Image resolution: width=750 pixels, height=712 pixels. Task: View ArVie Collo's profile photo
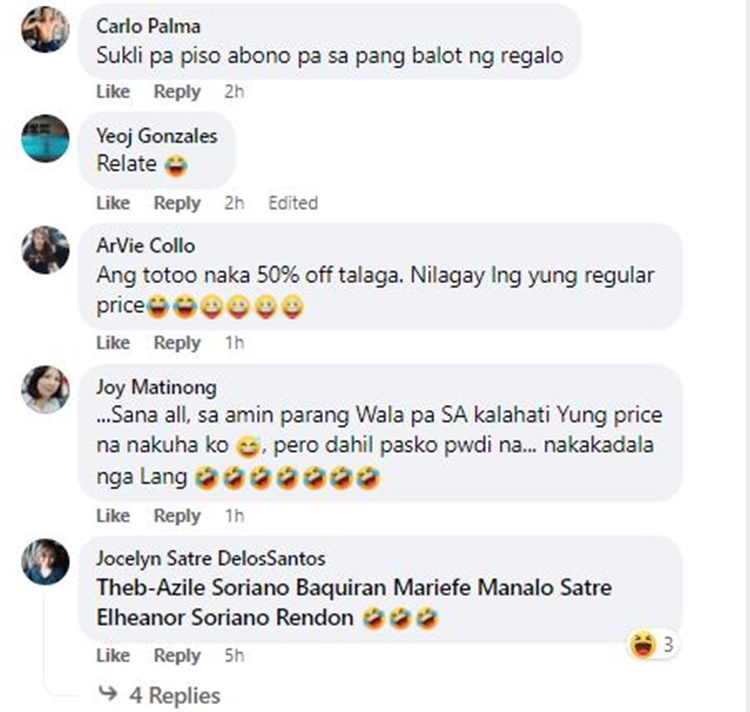(45, 250)
